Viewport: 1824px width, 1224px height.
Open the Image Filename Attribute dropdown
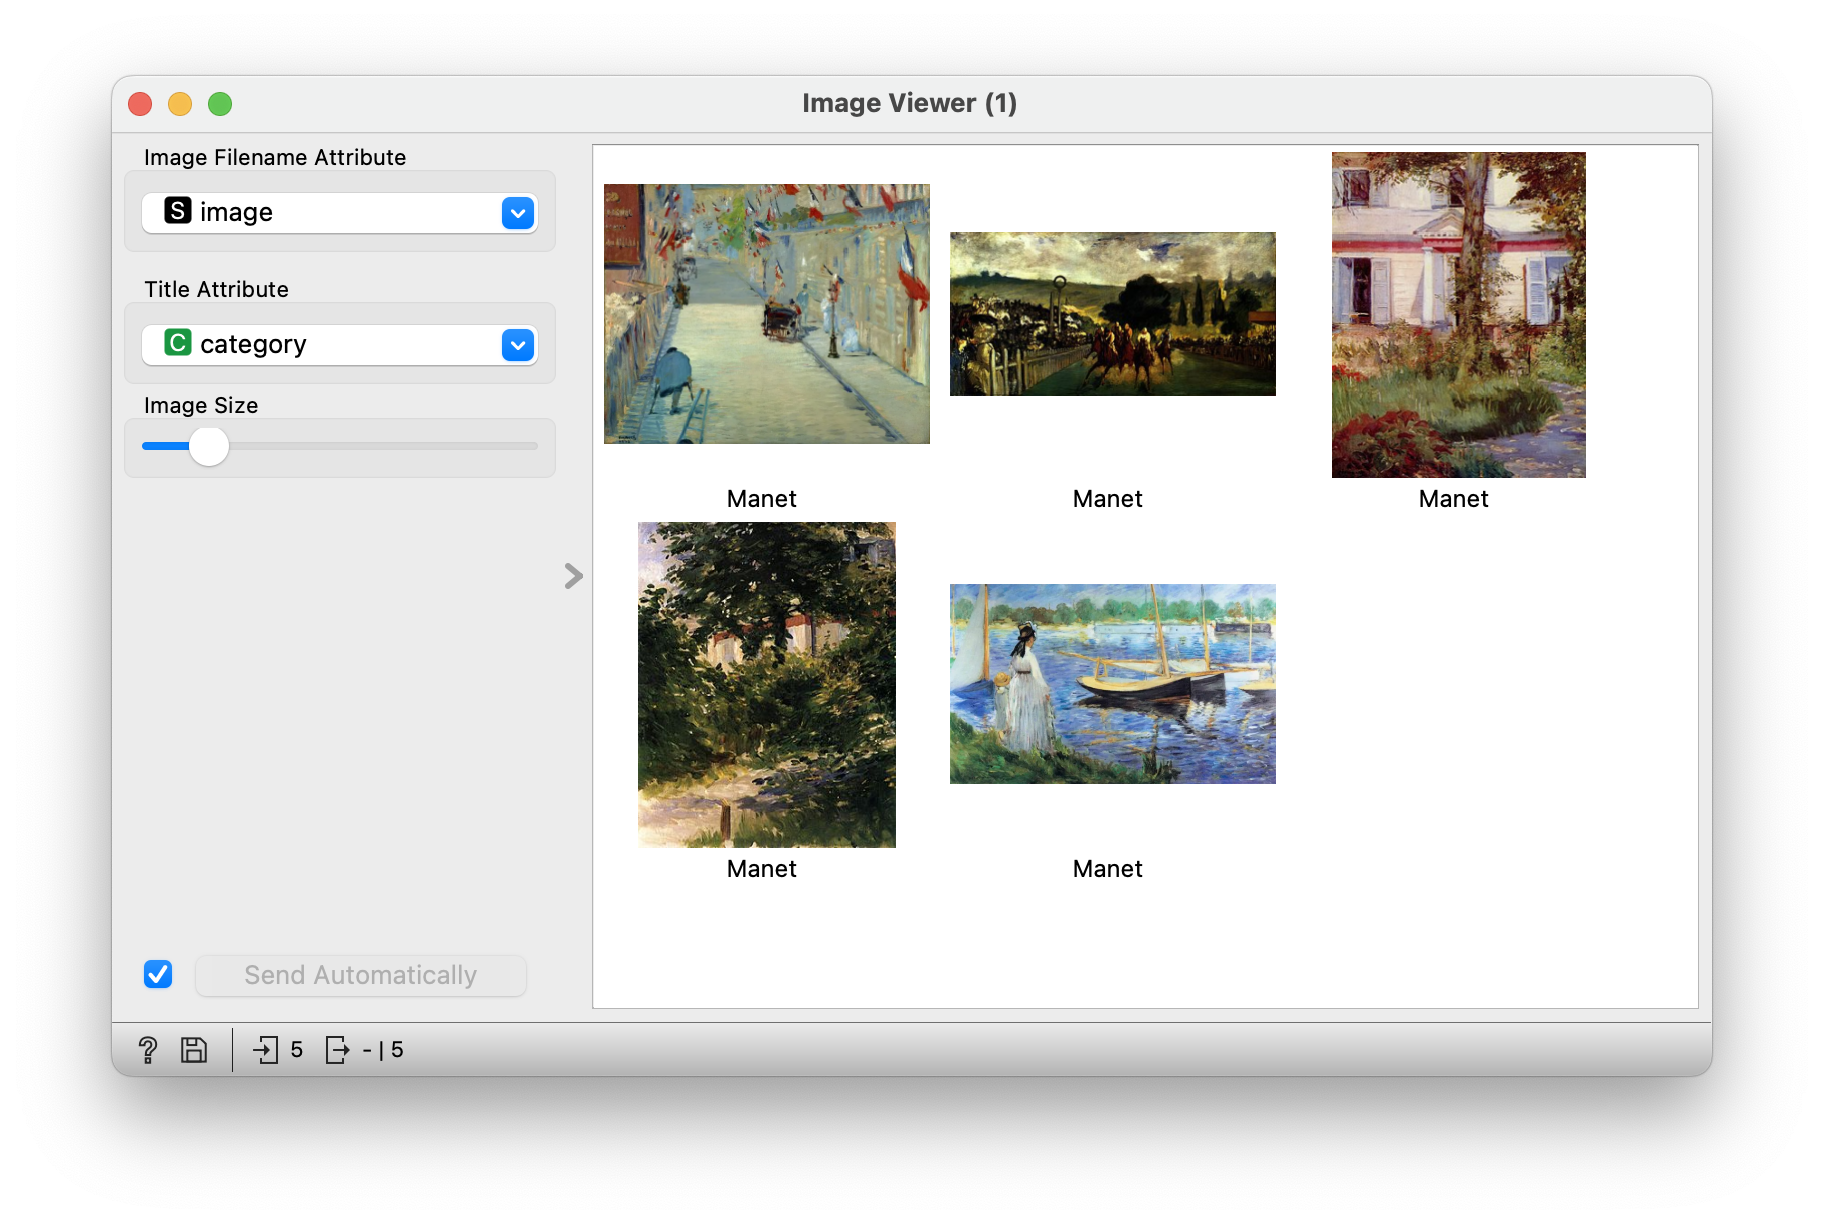tap(340, 212)
